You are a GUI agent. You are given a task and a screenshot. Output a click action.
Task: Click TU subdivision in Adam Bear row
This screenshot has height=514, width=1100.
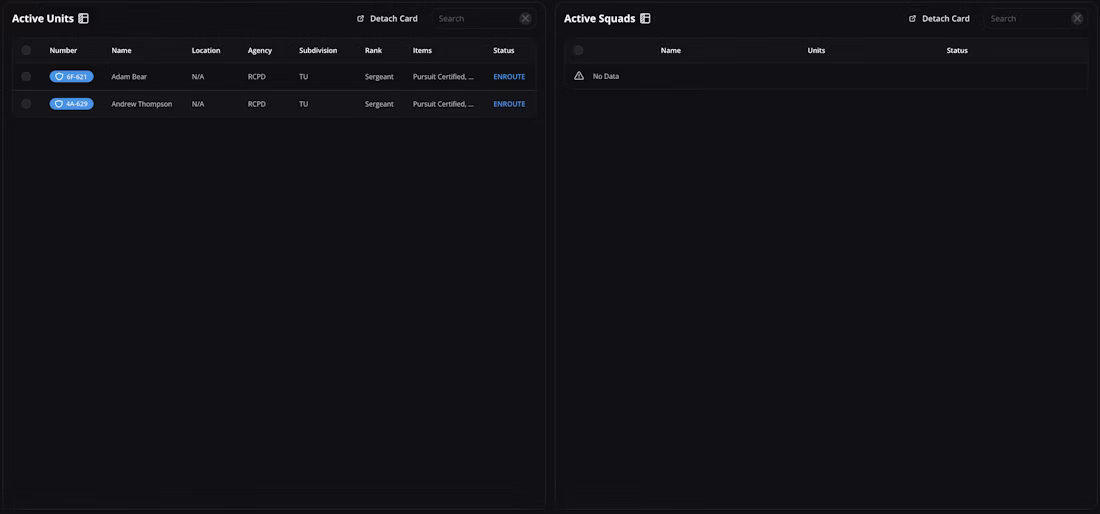coord(304,76)
